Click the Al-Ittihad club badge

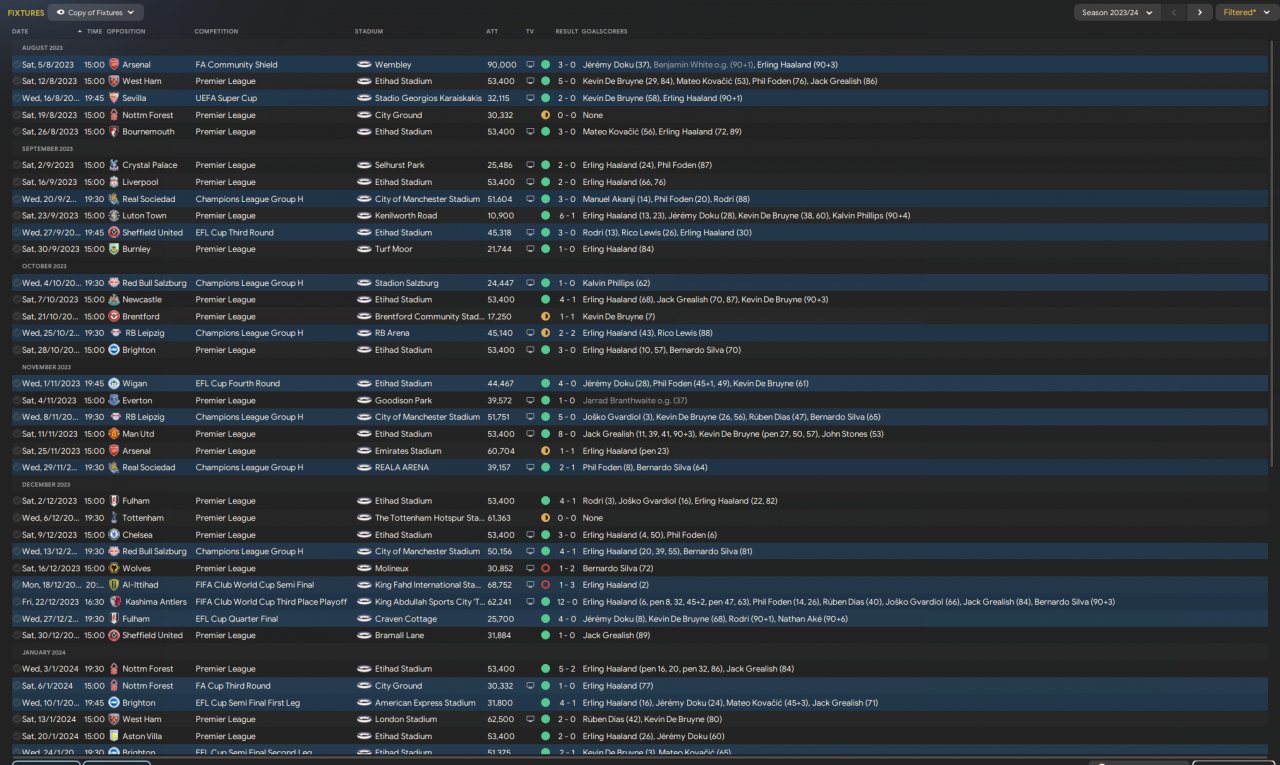[x=114, y=585]
